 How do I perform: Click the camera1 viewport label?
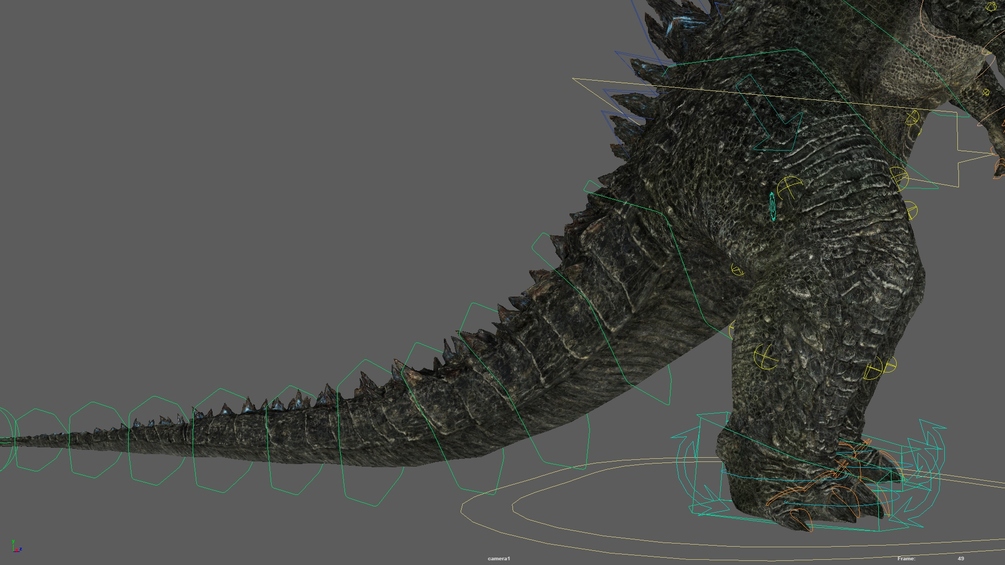499,559
